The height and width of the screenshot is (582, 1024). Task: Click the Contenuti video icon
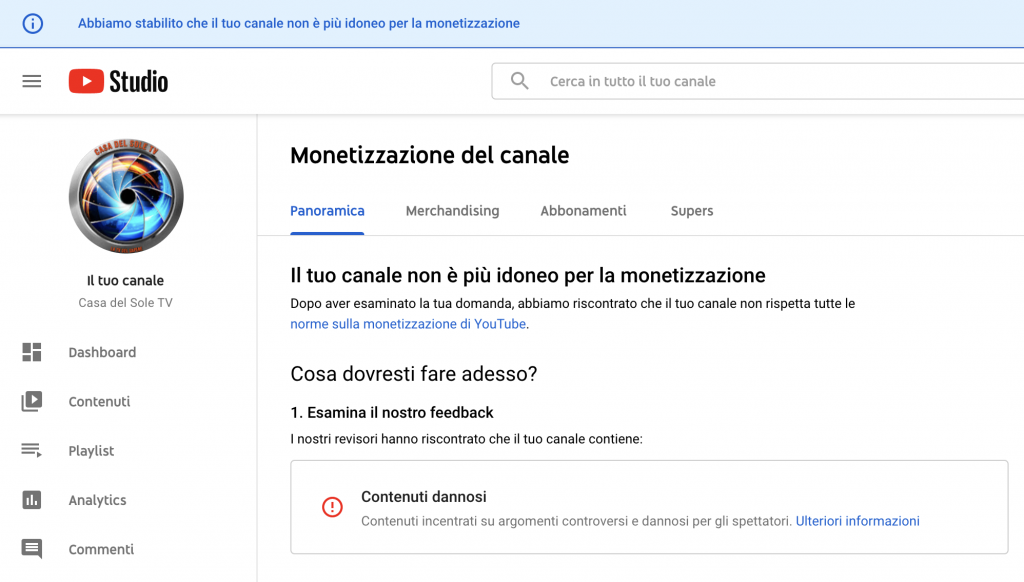click(32, 402)
